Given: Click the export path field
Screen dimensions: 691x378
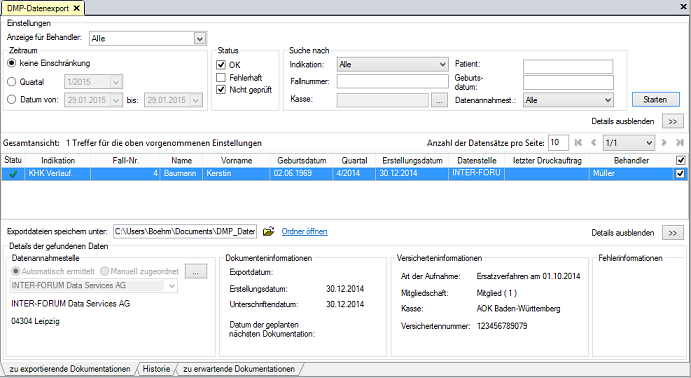Looking at the screenshot, I should pos(185,231).
